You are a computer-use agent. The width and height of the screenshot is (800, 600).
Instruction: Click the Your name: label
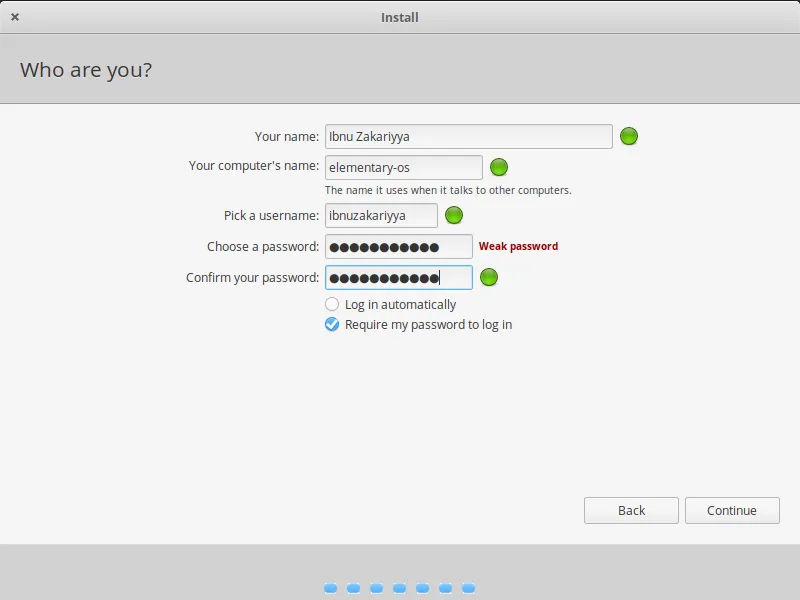click(x=287, y=137)
